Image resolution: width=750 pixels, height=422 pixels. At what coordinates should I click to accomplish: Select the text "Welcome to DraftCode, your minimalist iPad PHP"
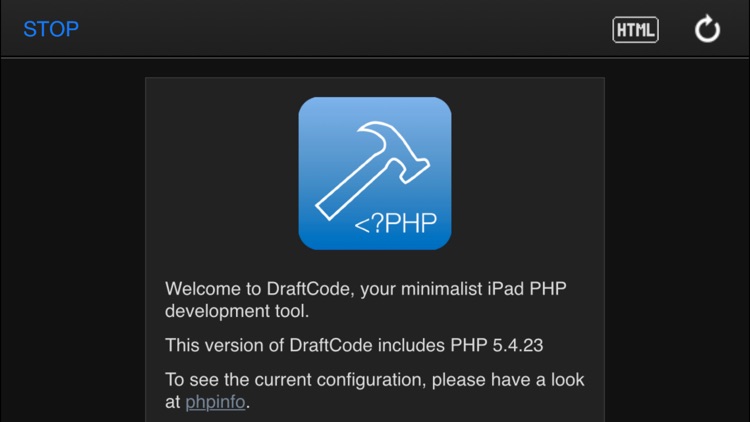(x=366, y=289)
